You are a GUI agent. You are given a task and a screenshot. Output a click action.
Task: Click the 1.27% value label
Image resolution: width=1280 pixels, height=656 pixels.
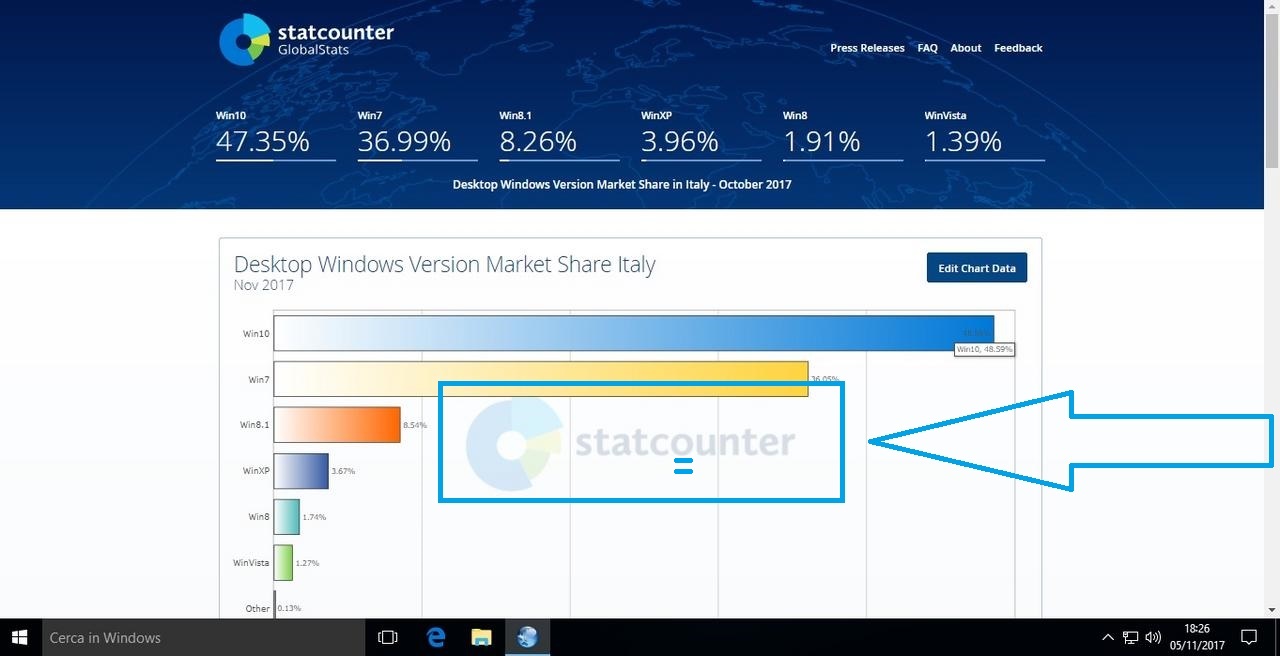click(x=308, y=563)
